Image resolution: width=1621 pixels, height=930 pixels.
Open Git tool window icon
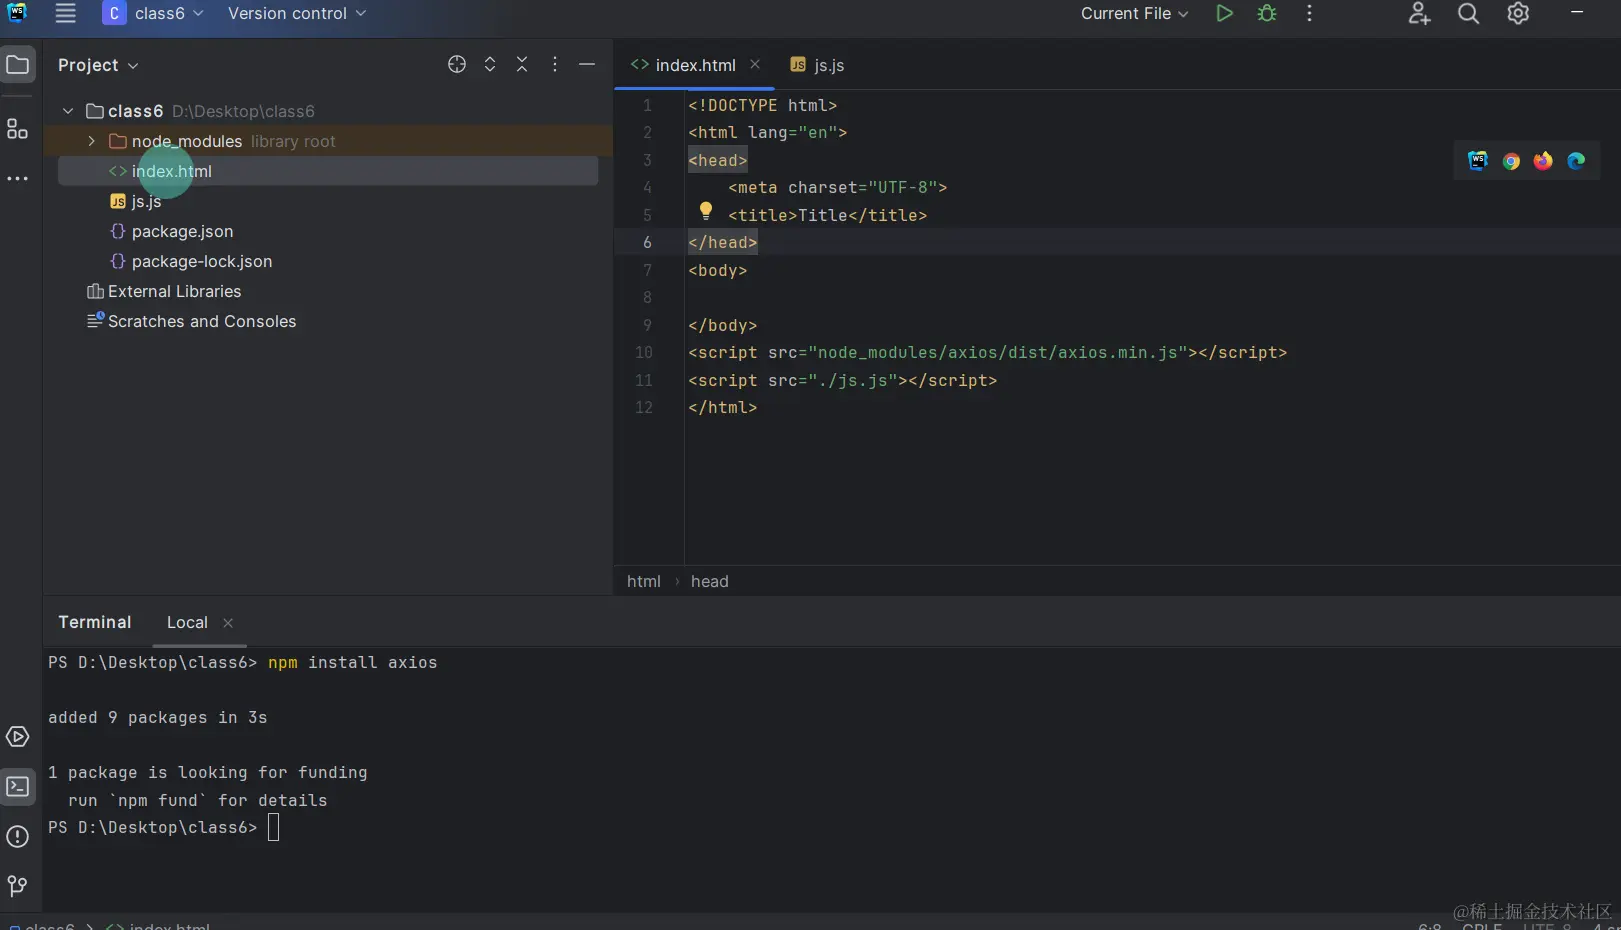[17, 886]
